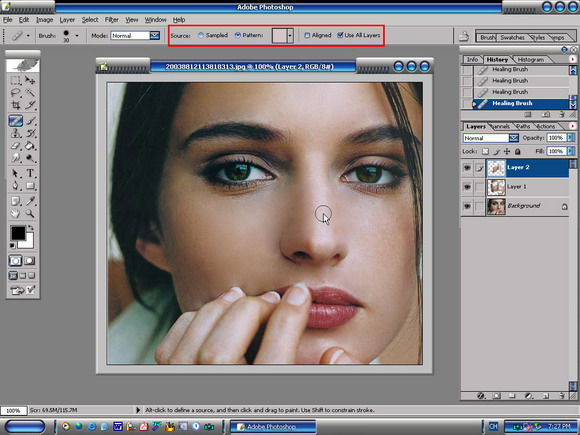
Task: Select the Clone Stamp tool
Action: click(16, 133)
